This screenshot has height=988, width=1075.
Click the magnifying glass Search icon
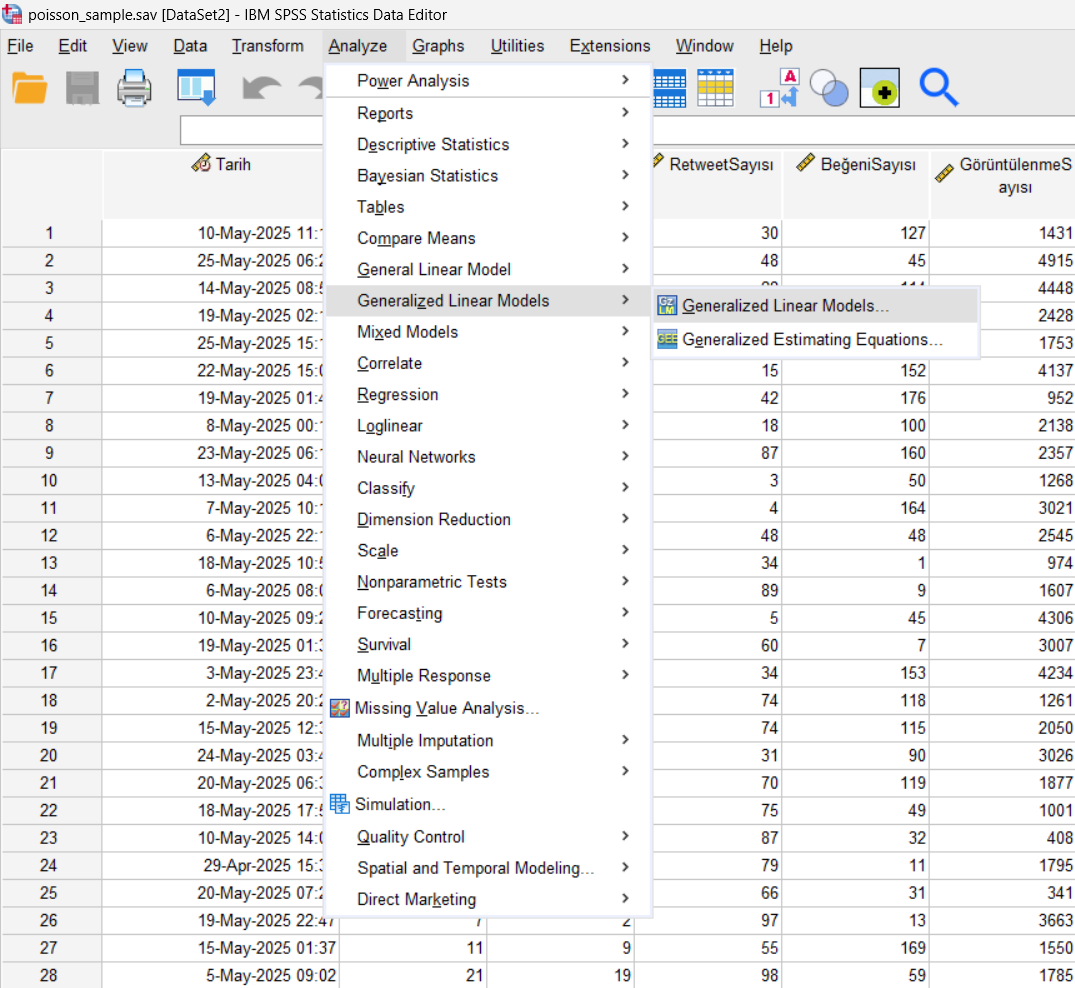point(938,88)
